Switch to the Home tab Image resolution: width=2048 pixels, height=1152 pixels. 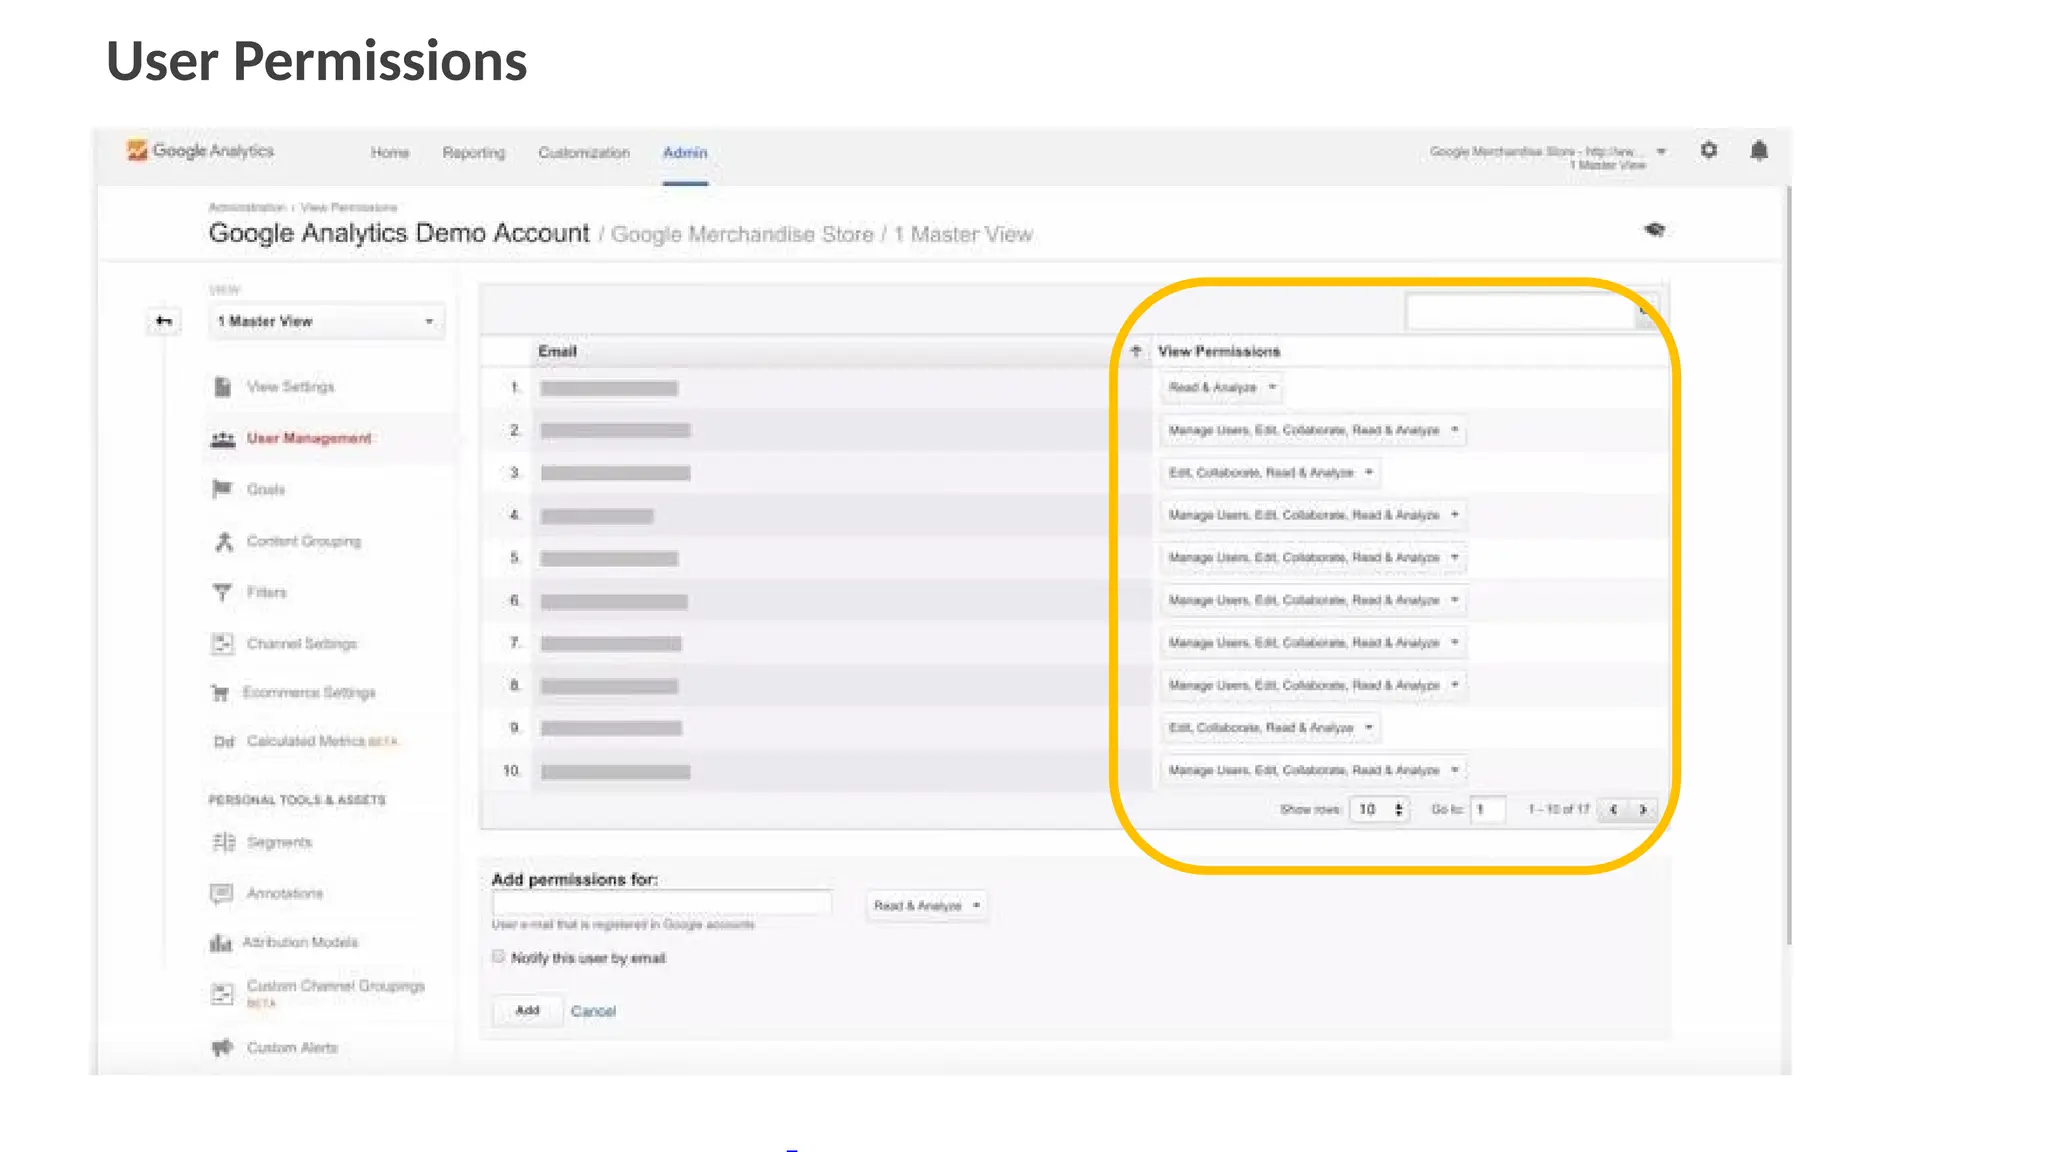tap(390, 153)
